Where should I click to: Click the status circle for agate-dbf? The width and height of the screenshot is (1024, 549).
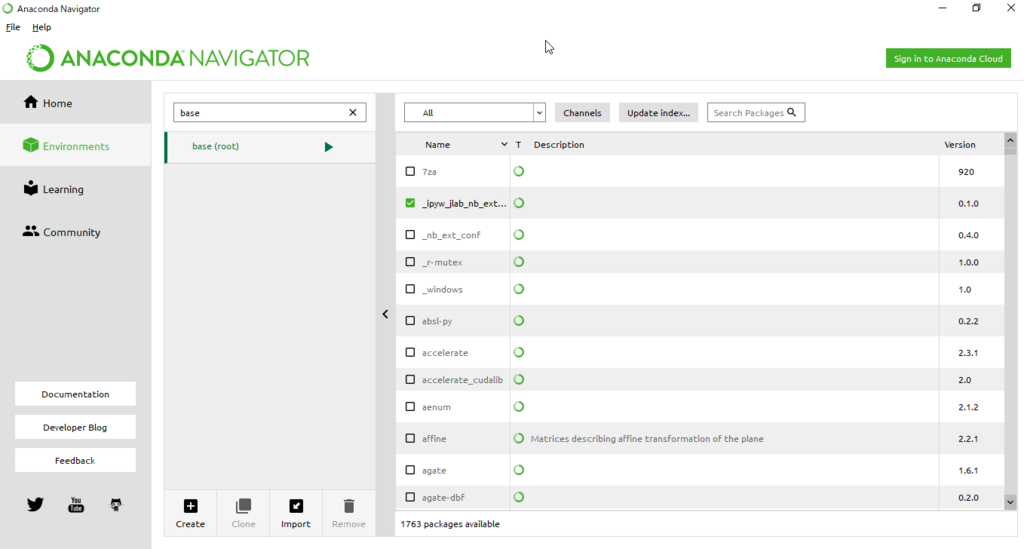point(519,497)
